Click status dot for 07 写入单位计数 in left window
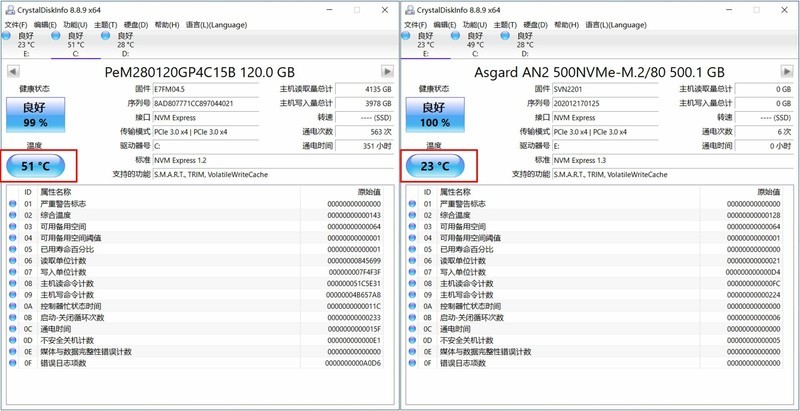 point(12,272)
